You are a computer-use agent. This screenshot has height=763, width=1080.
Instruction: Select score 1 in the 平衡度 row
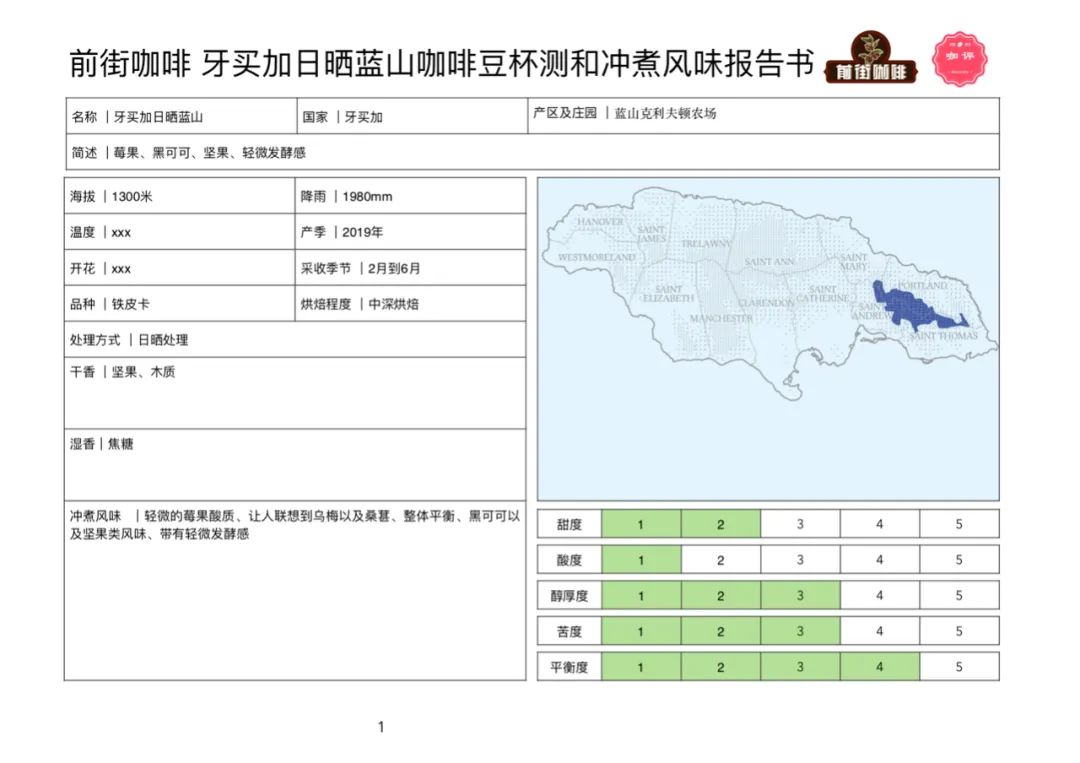(641, 667)
